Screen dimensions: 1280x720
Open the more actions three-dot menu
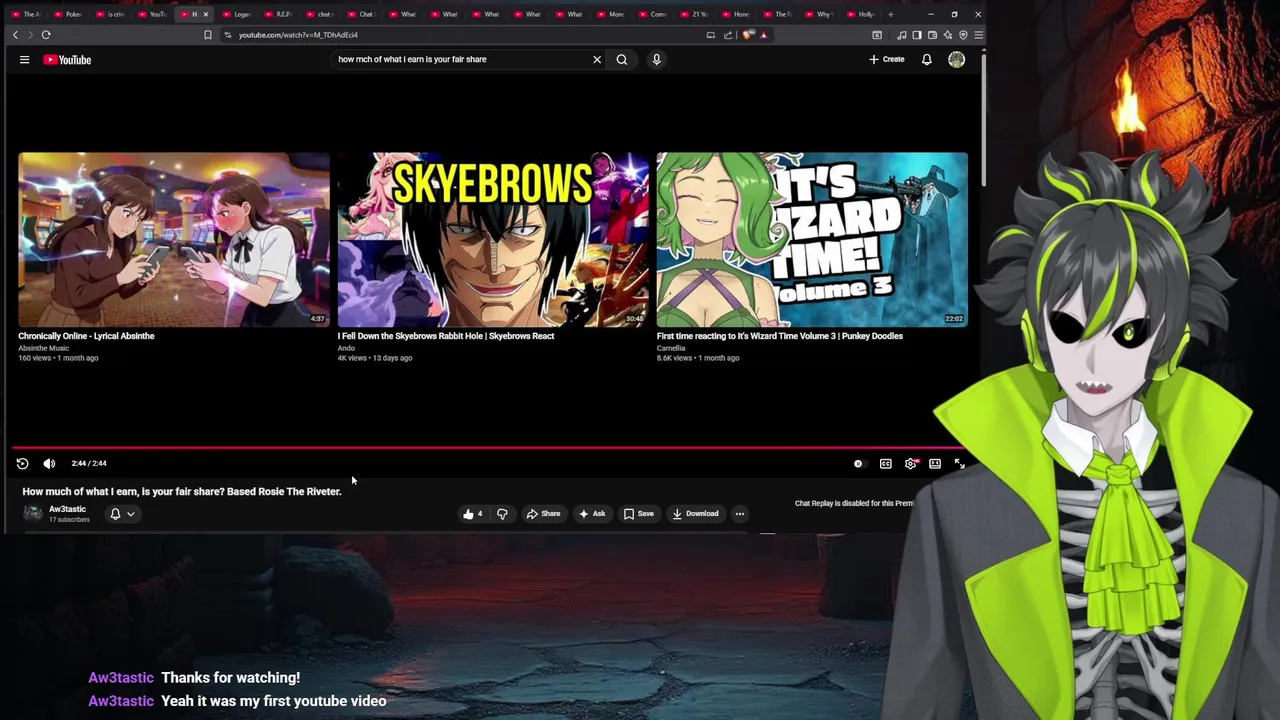[x=740, y=514]
